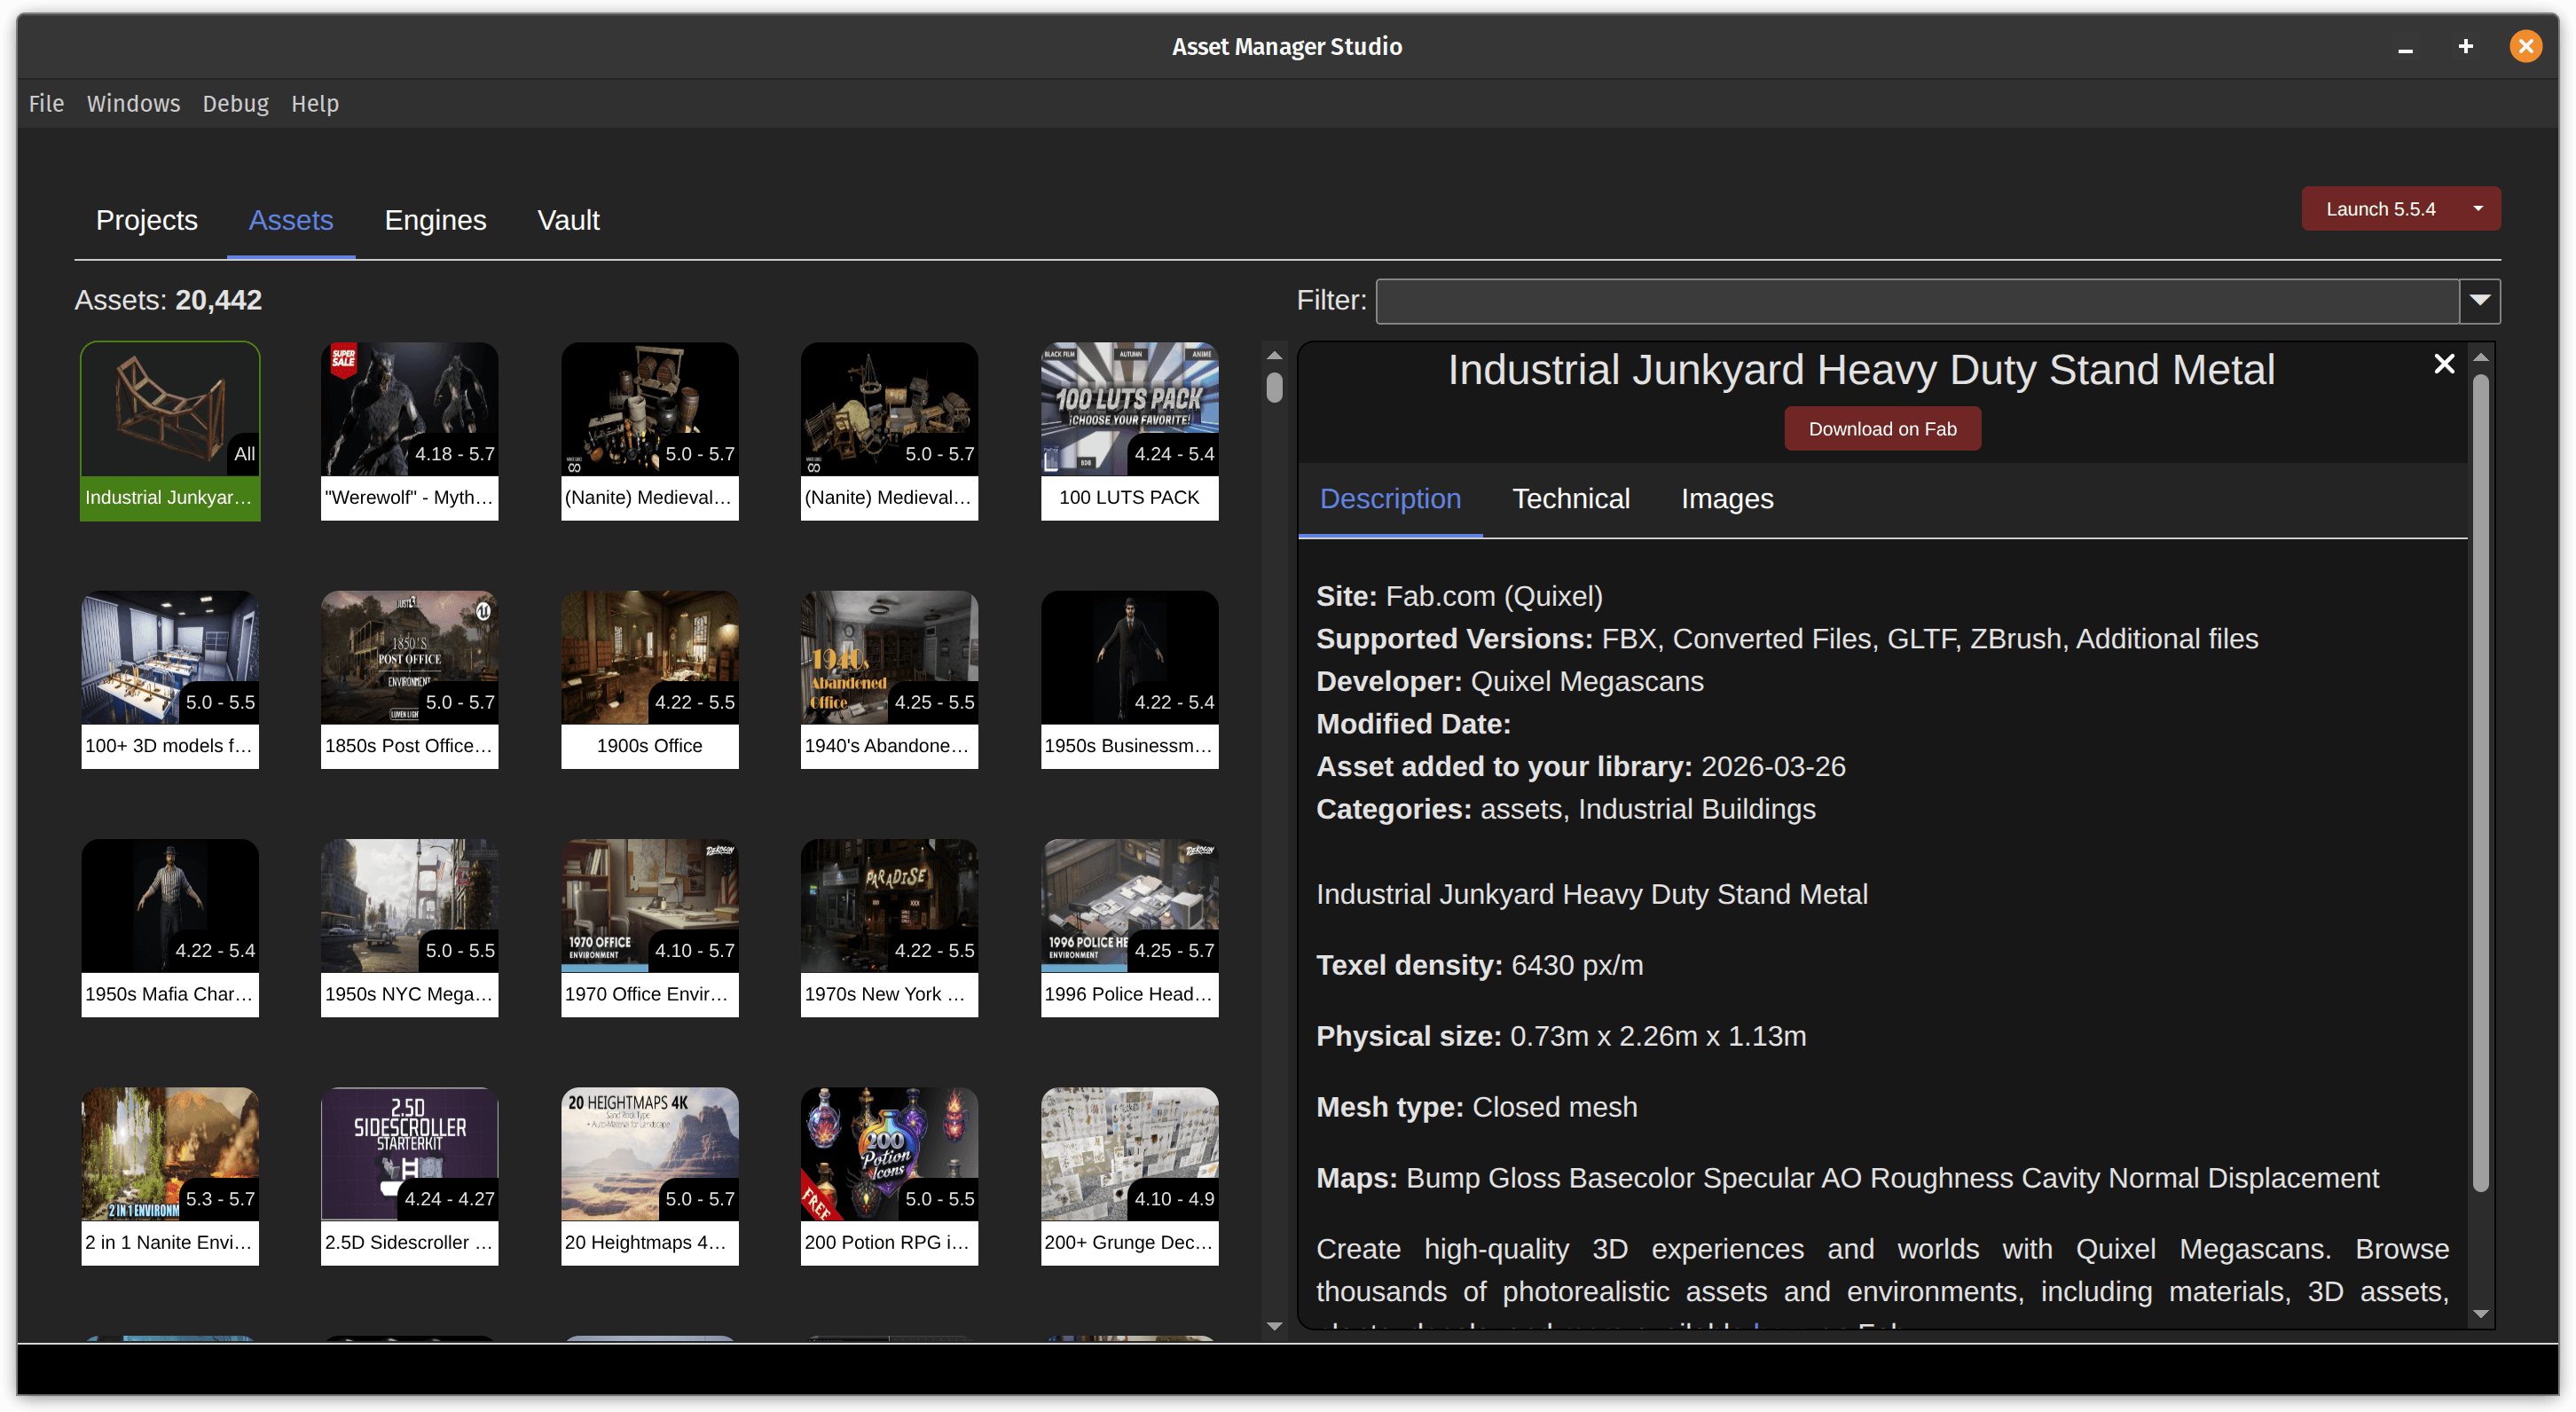
Task: Click the Launch 5.5.4 button
Action: coord(2380,209)
